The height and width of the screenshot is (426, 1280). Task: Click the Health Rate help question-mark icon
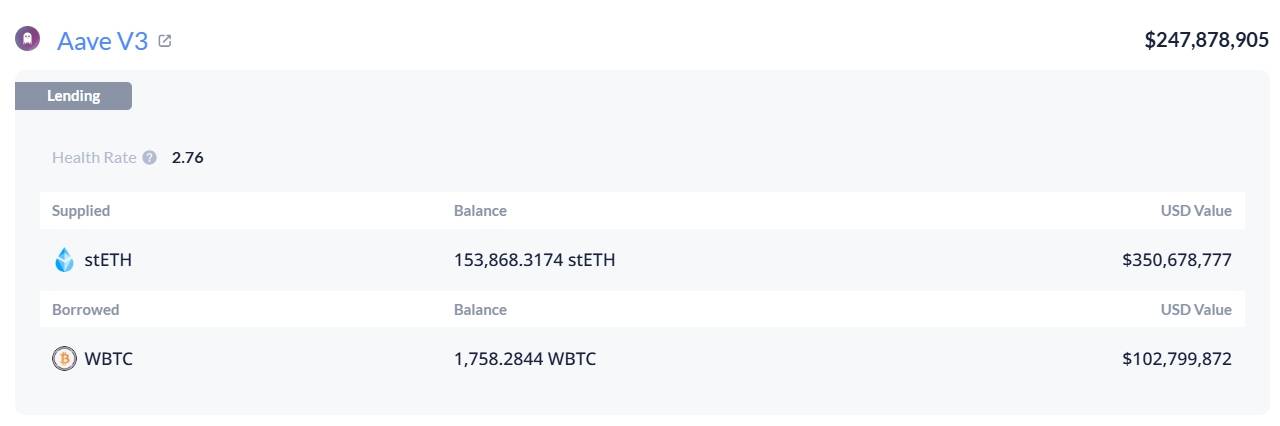(x=149, y=157)
